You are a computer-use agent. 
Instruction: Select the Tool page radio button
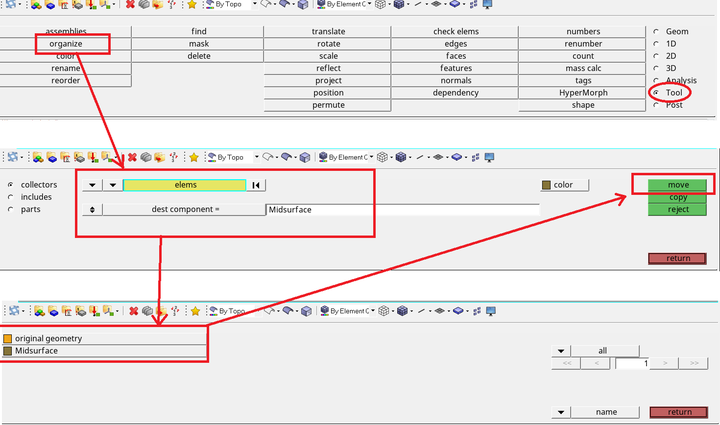[x=656, y=92]
